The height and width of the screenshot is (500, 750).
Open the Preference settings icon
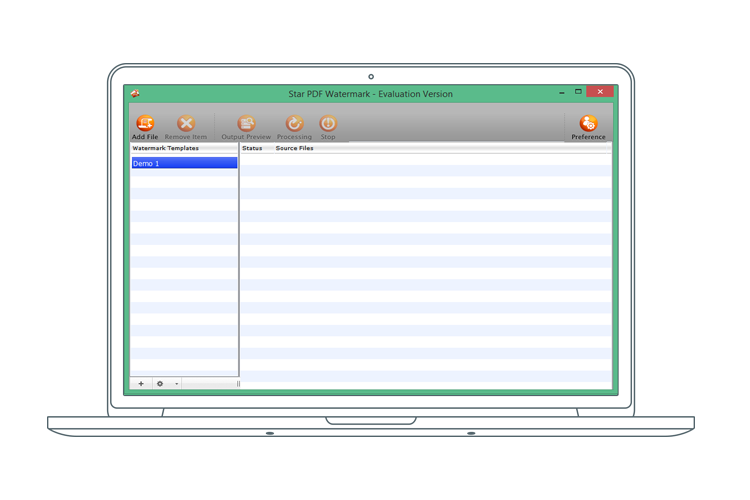pos(588,124)
